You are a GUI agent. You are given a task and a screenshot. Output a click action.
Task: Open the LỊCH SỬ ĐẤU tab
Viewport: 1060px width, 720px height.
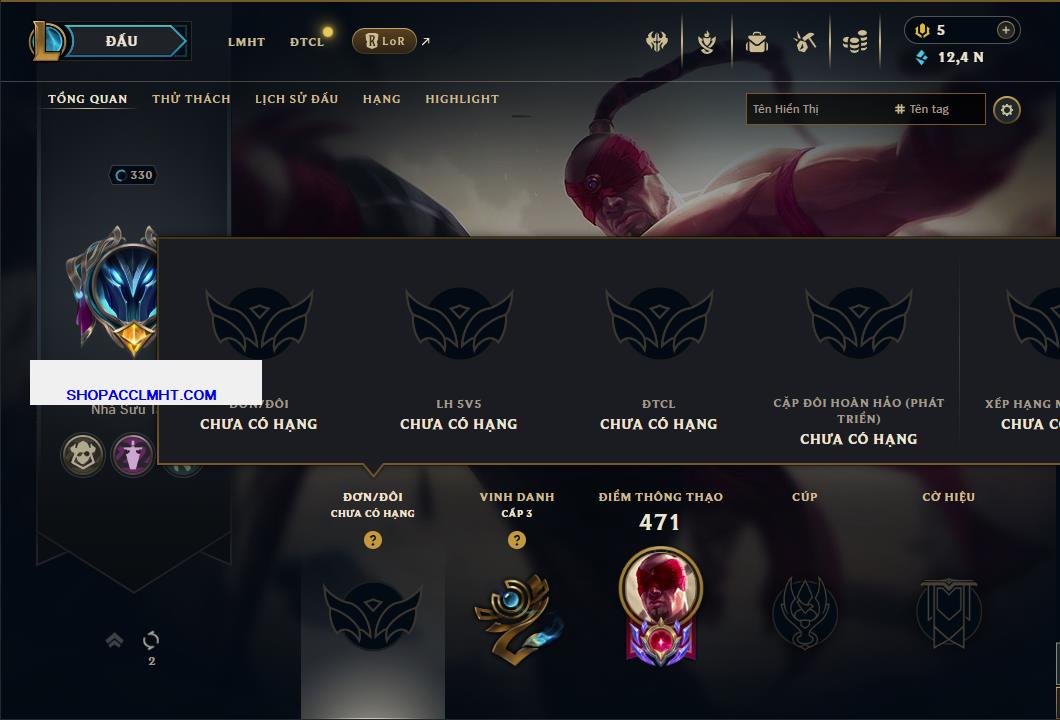[296, 99]
